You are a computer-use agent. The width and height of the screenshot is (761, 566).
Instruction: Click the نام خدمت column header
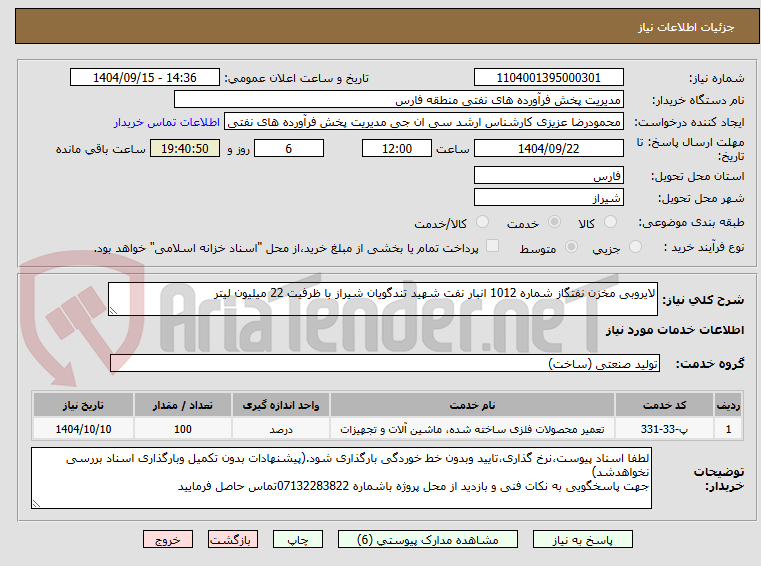click(x=472, y=405)
